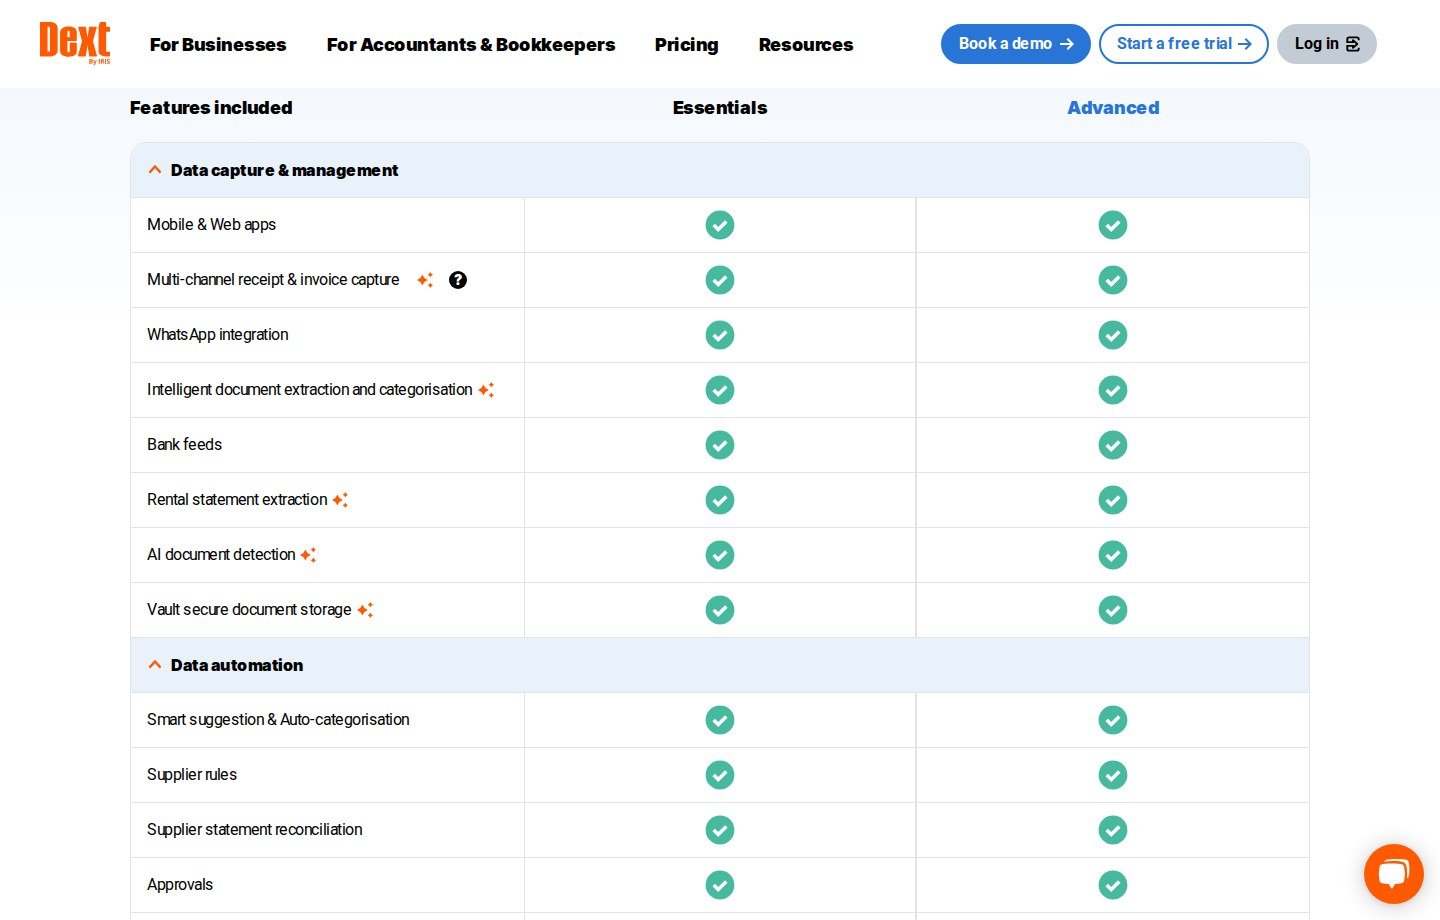Click Essentials checkmark for Supplier rules
1440x920 pixels.
click(720, 775)
